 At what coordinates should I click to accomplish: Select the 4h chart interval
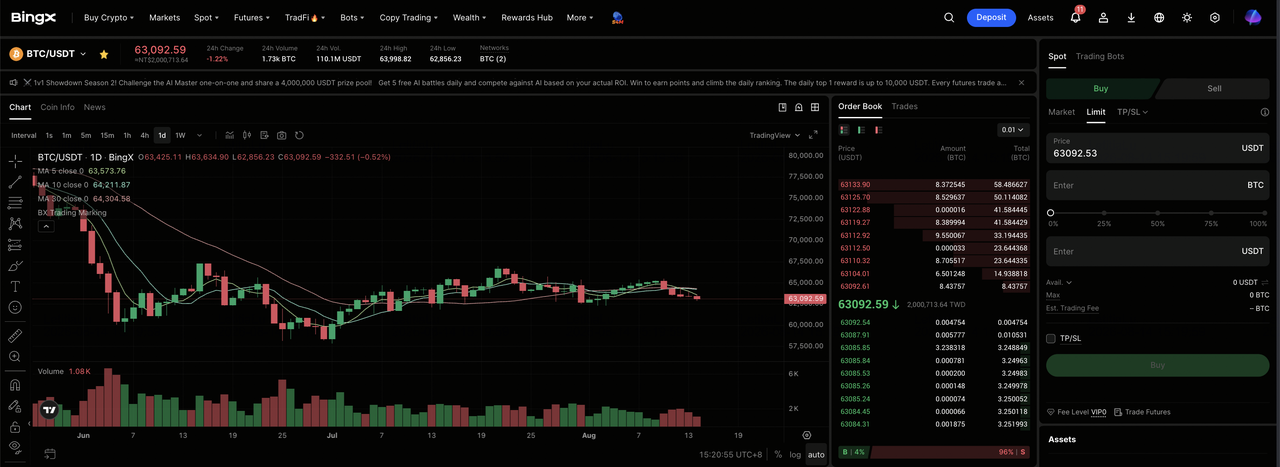[144, 135]
